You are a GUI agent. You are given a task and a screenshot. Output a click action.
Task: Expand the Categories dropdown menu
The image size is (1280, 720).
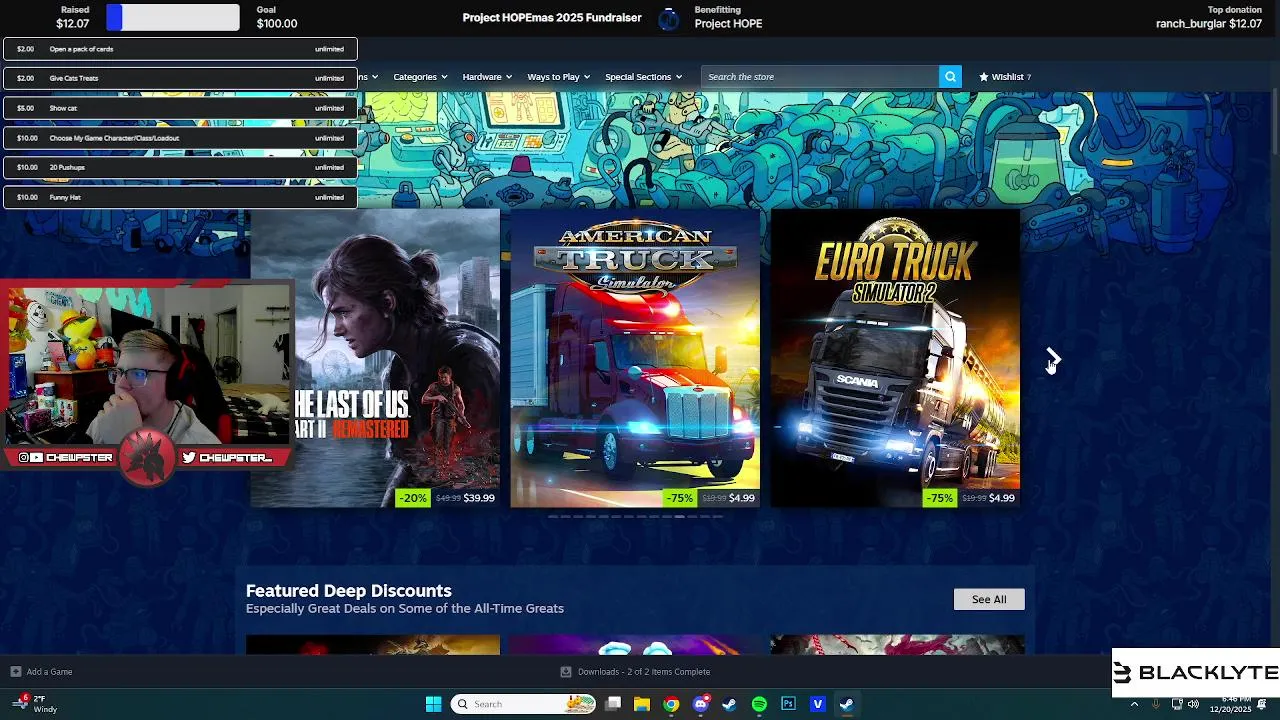pyautogui.click(x=420, y=77)
